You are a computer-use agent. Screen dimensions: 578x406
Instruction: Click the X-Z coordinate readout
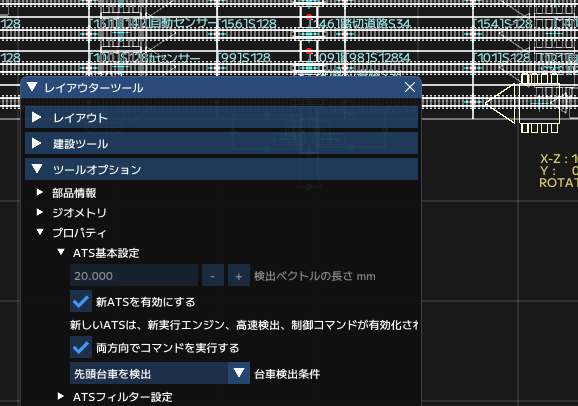(x=558, y=159)
